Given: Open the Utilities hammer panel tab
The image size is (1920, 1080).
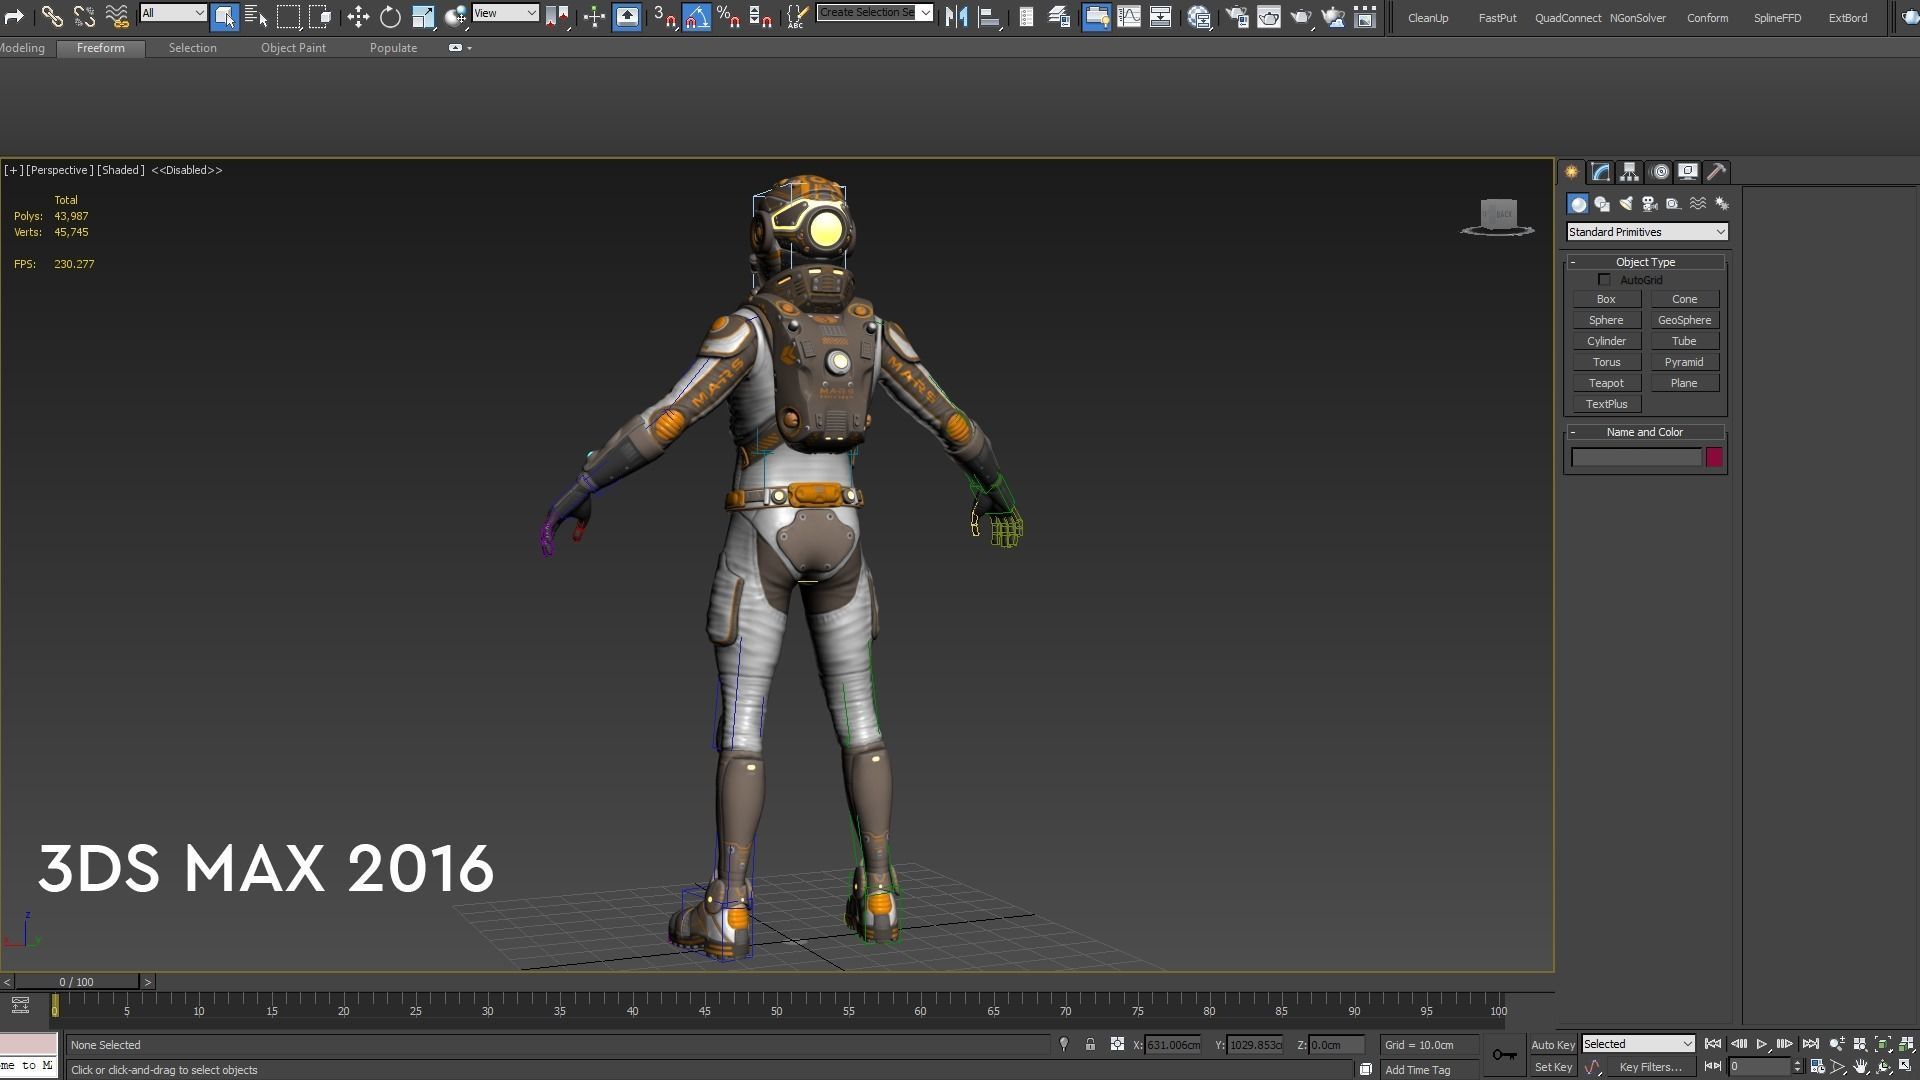Looking at the screenshot, I should point(1717,172).
